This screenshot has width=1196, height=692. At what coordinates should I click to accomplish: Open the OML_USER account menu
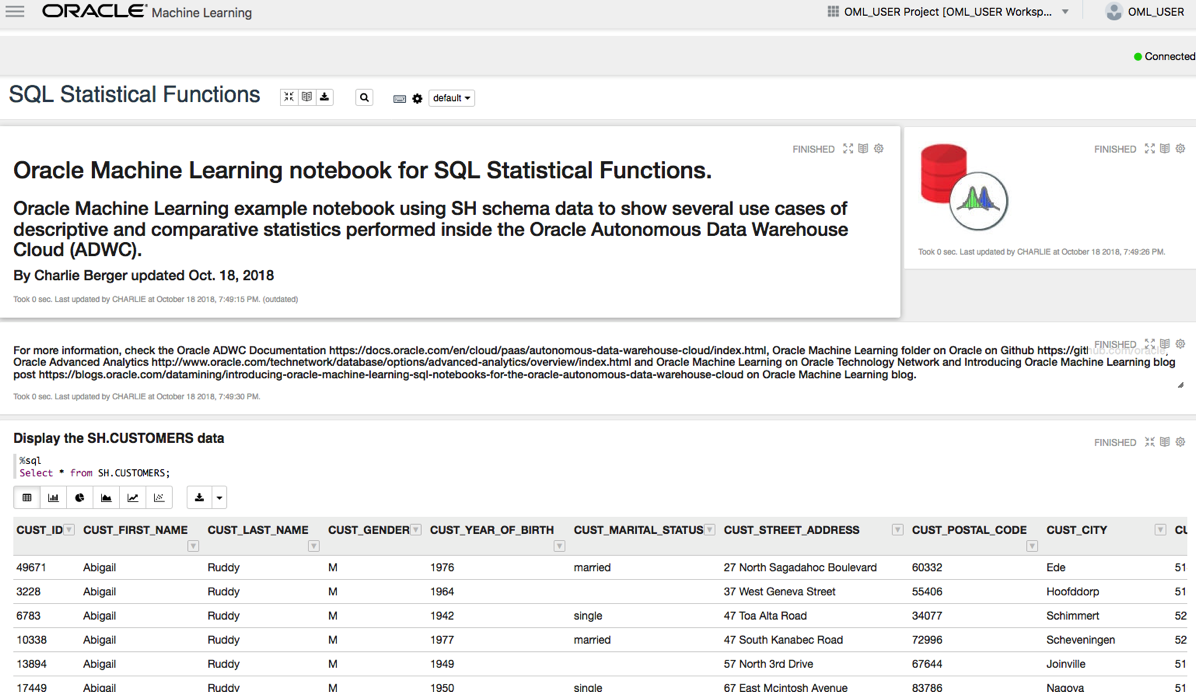point(1156,11)
